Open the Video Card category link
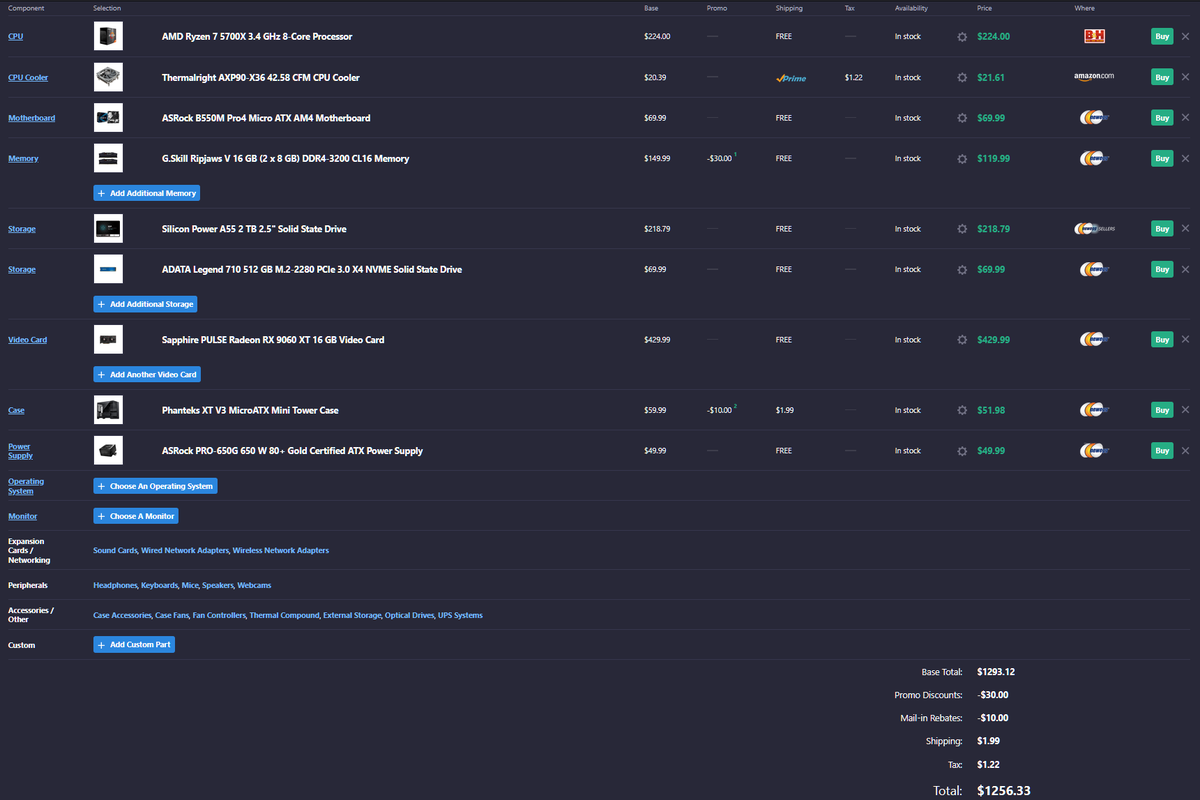This screenshot has height=800, width=1200. tap(28, 340)
